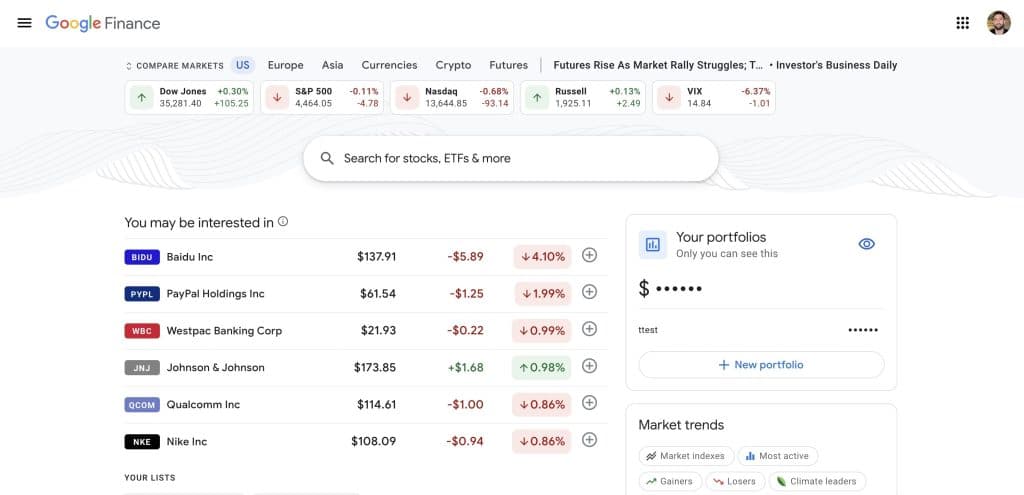The width and height of the screenshot is (1024, 495).
Task: Select the Most active trend chip
Action: pos(778,456)
